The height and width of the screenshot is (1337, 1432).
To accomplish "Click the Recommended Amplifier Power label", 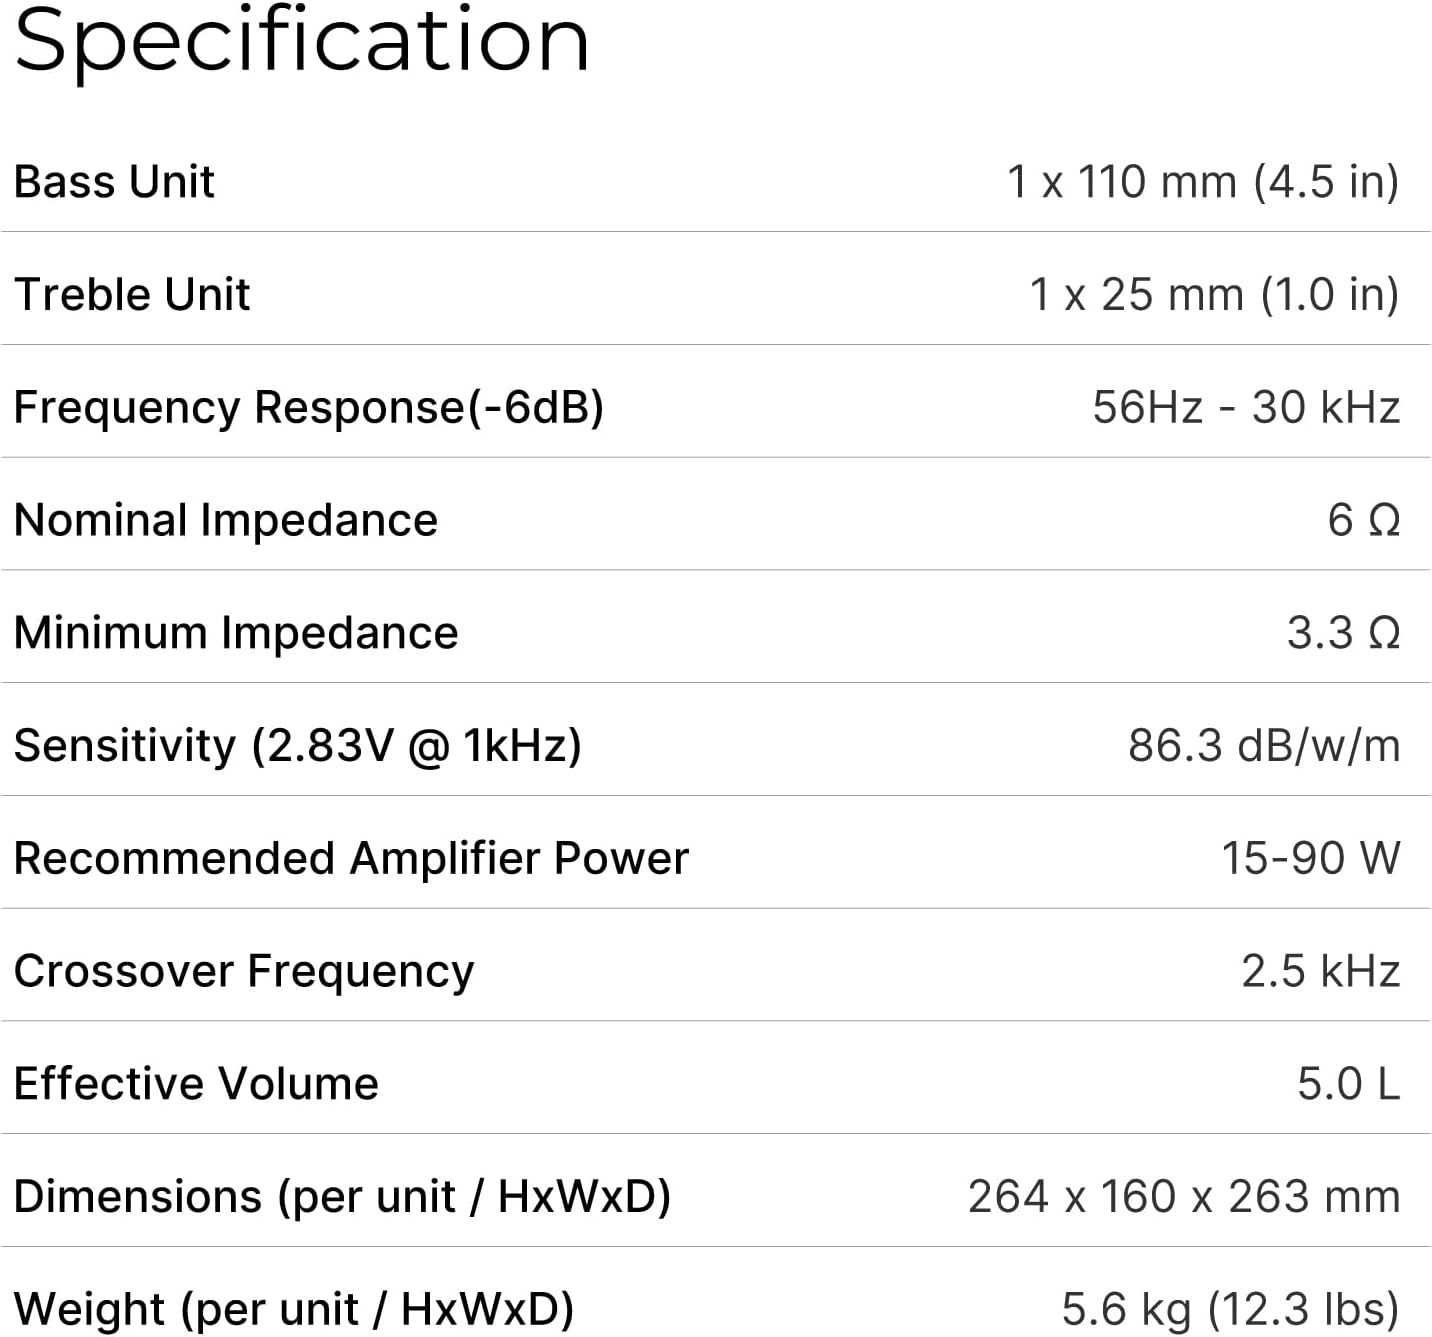I will coord(352,858).
